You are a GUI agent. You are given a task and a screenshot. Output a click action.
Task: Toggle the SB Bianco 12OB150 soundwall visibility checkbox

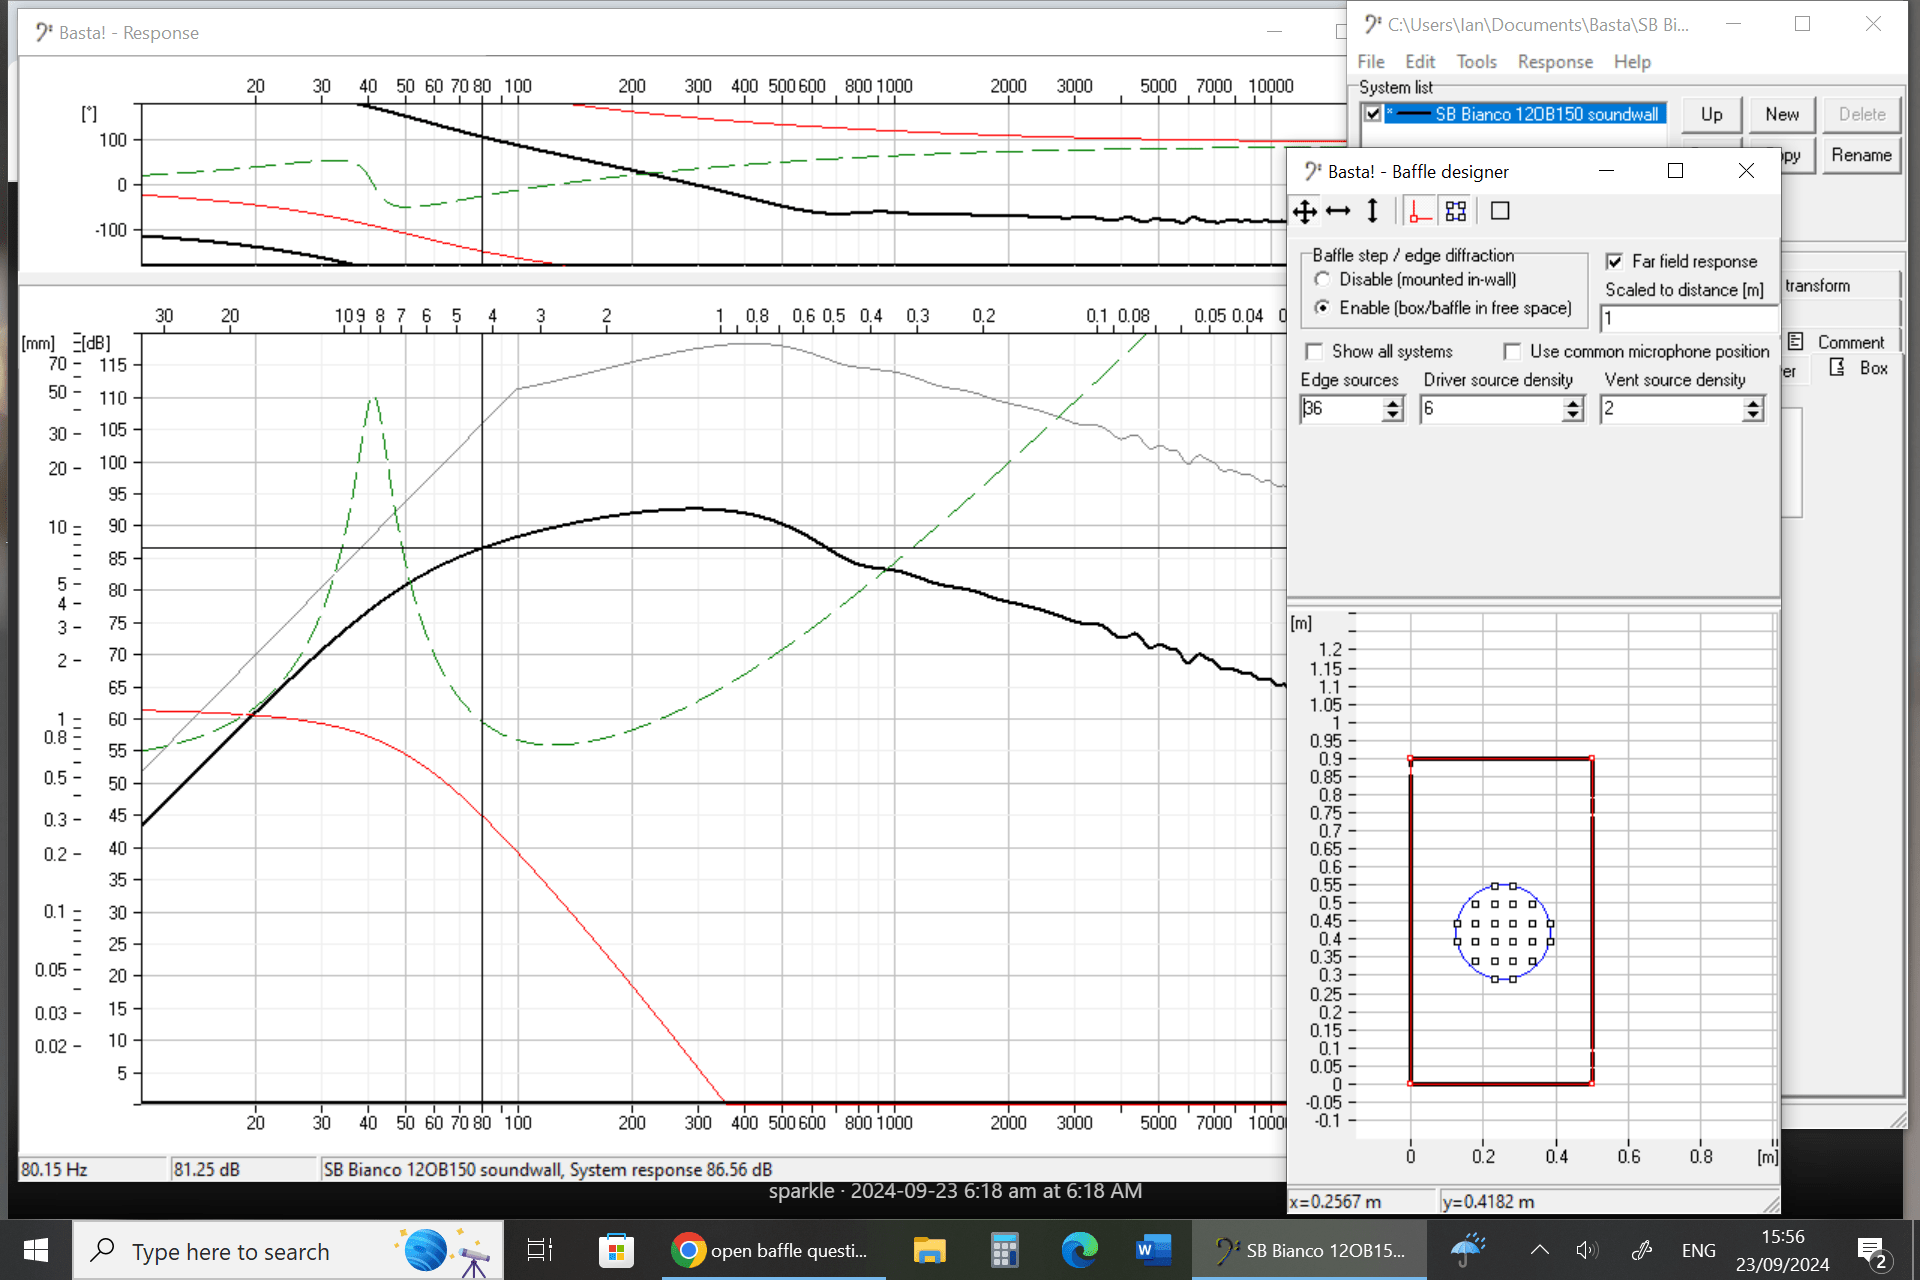click(x=1373, y=114)
